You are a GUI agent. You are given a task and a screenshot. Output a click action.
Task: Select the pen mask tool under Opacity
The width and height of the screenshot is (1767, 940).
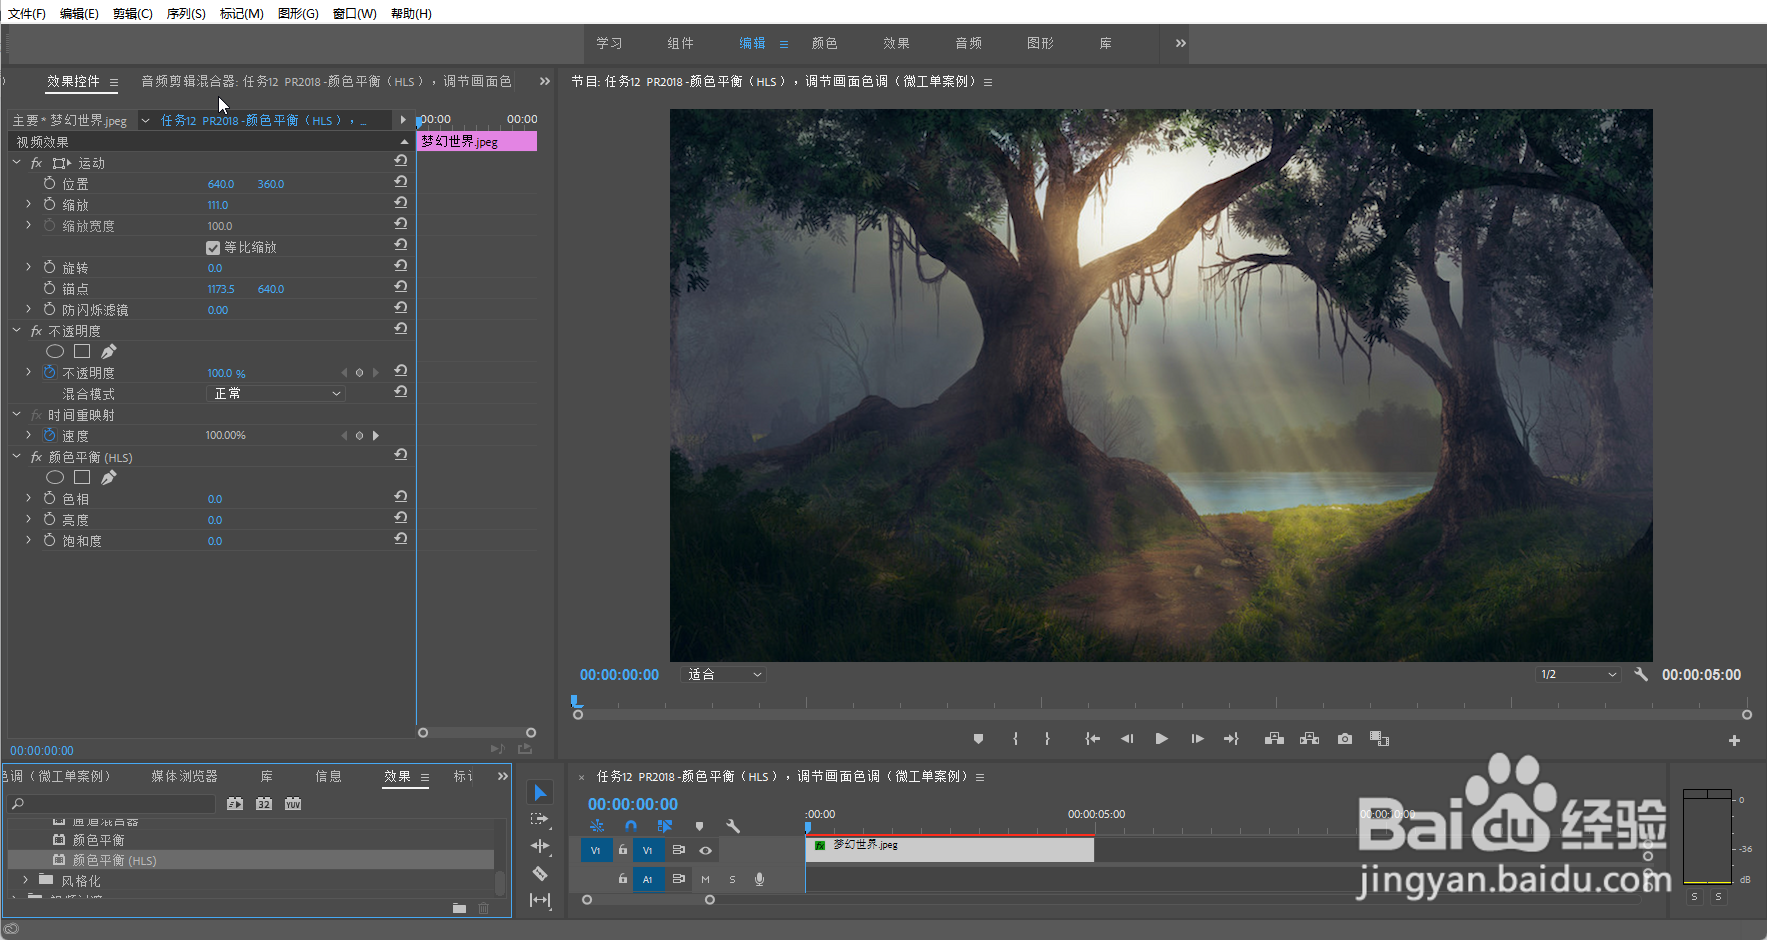click(109, 351)
